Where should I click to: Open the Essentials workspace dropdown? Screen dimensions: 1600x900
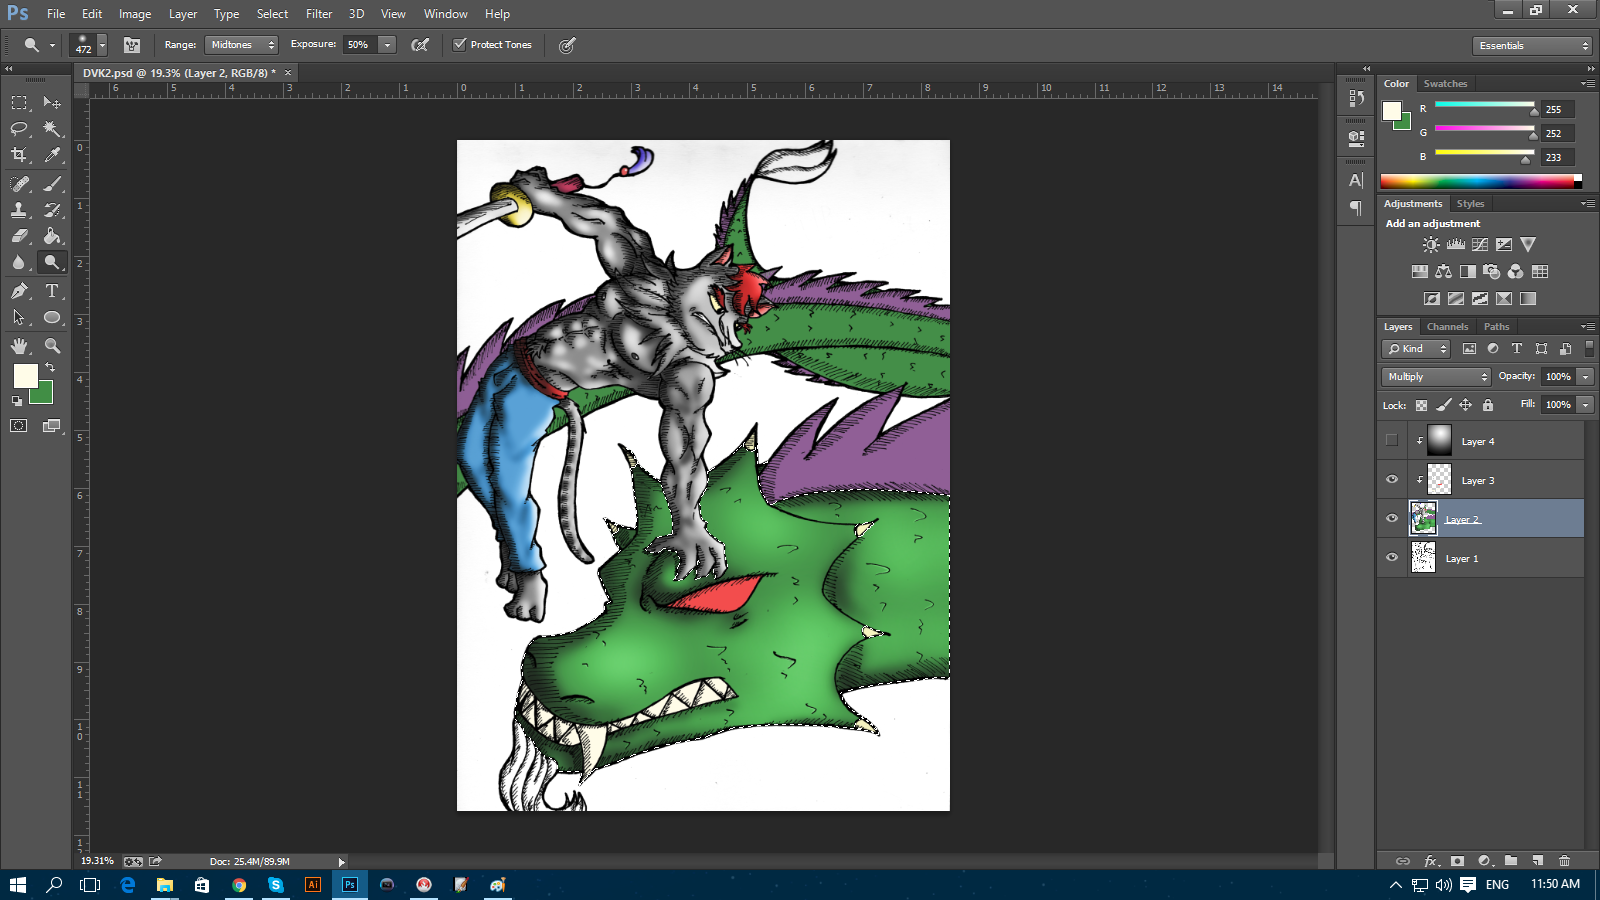coord(1532,46)
